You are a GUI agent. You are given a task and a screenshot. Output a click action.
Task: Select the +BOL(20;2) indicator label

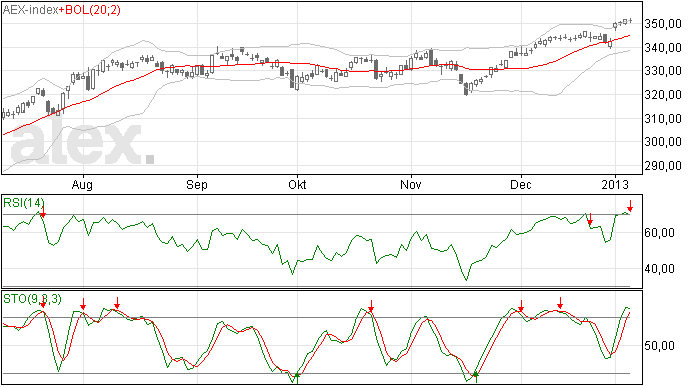click(90, 10)
